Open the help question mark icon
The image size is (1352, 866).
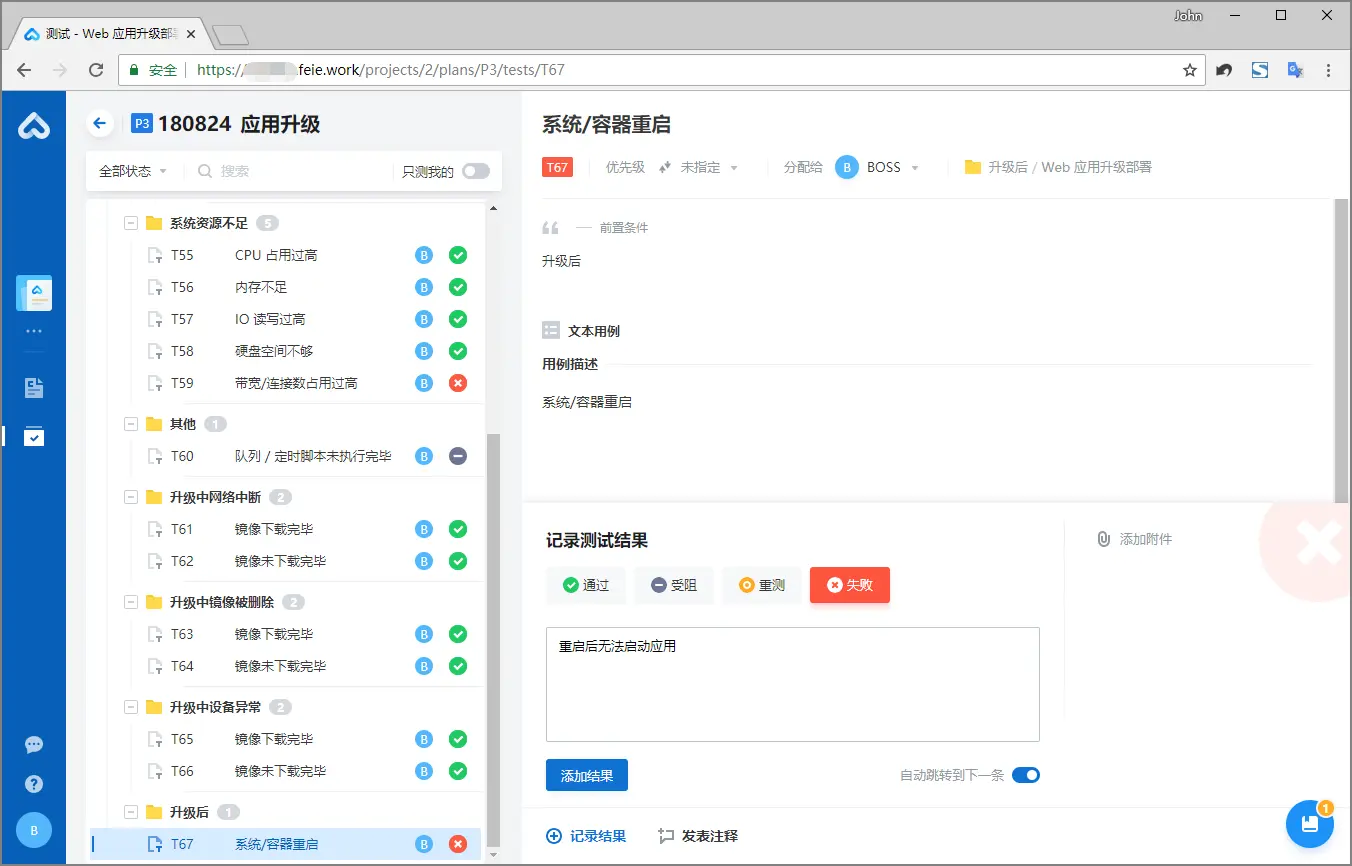click(x=34, y=784)
